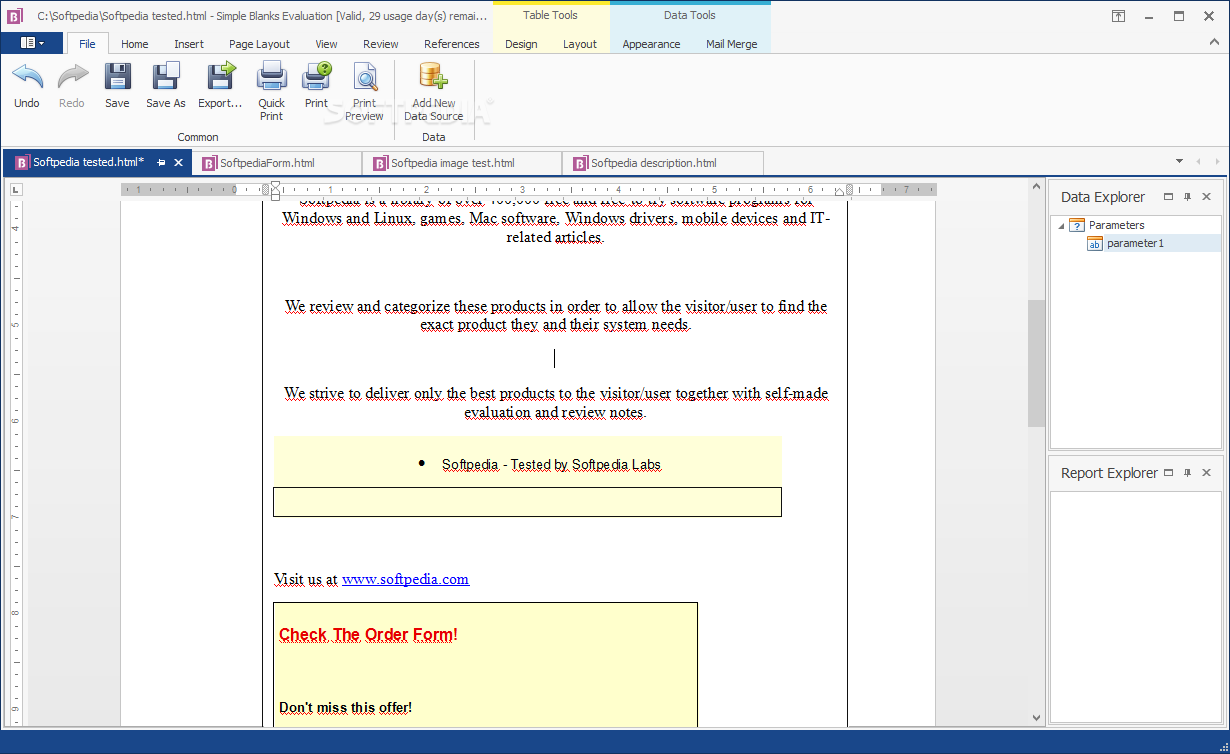Close the Report Explorer panel
The image size is (1230, 754).
pyautogui.click(x=1207, y=473)
